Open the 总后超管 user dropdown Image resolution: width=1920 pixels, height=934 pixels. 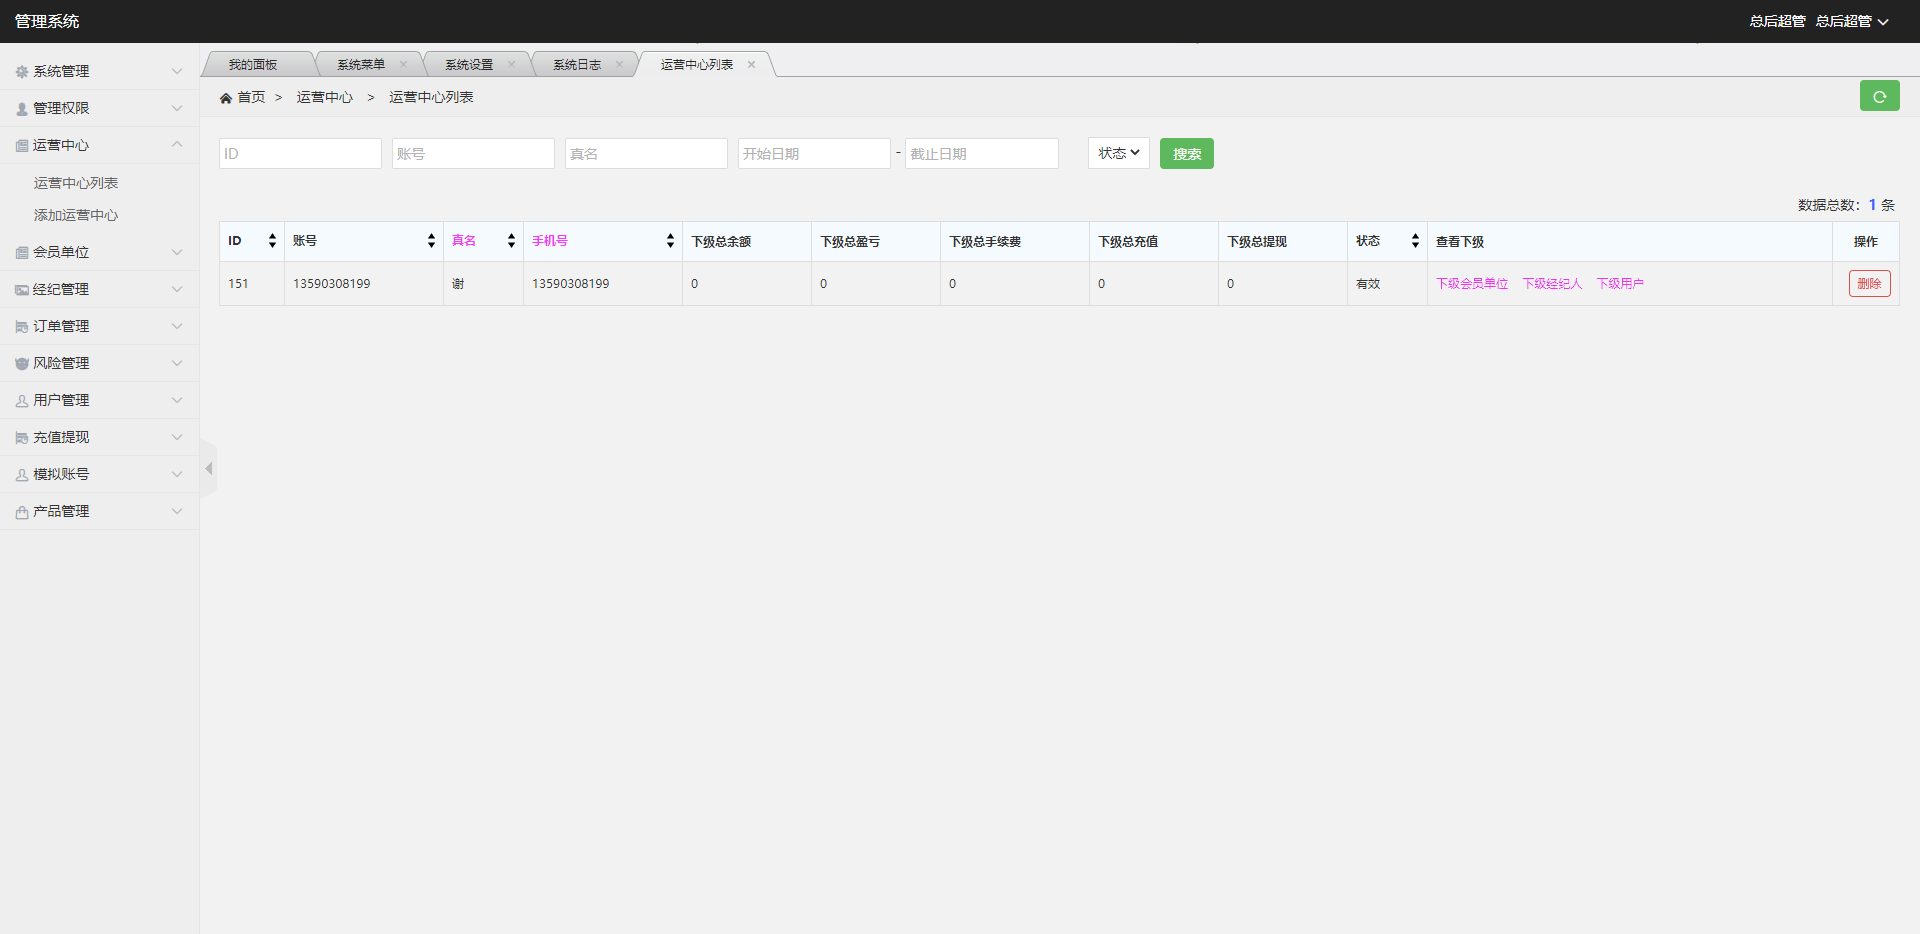[x=1852, y=21]
